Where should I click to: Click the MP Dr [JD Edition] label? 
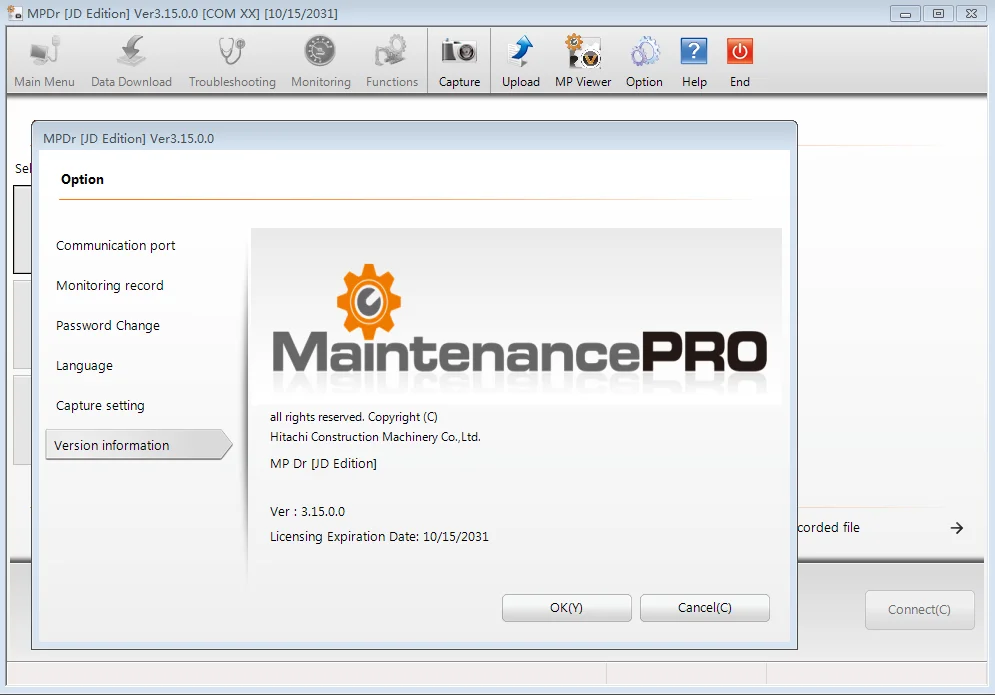(x=323, y=464)
